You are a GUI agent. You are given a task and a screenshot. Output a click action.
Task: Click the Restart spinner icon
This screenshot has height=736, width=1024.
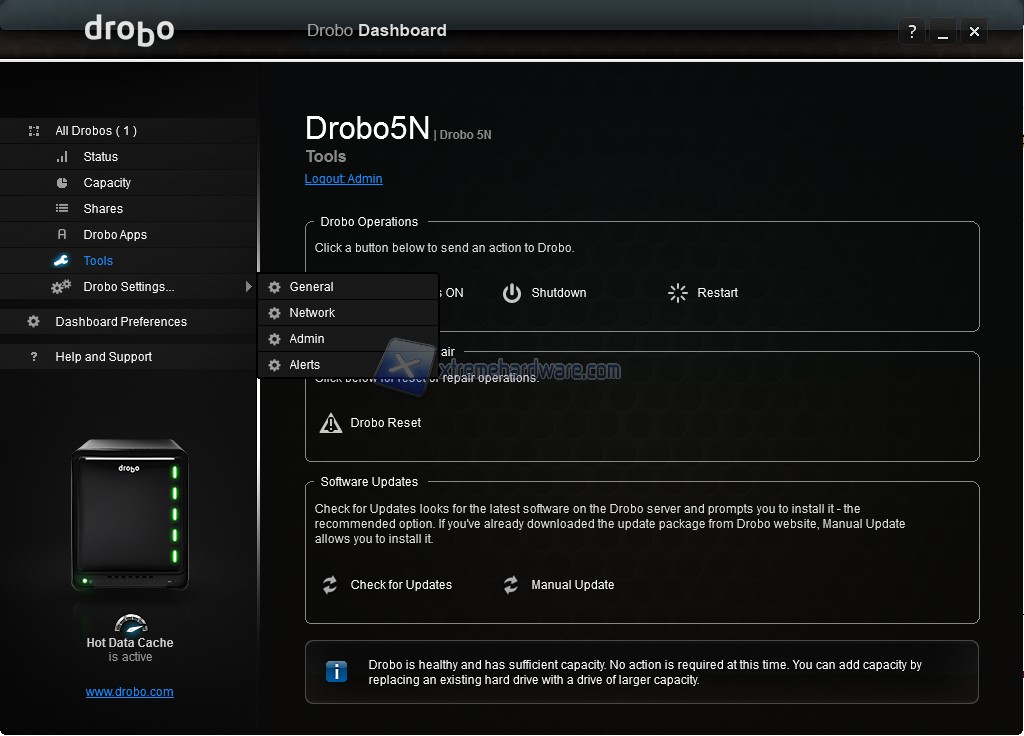(678, 293)
